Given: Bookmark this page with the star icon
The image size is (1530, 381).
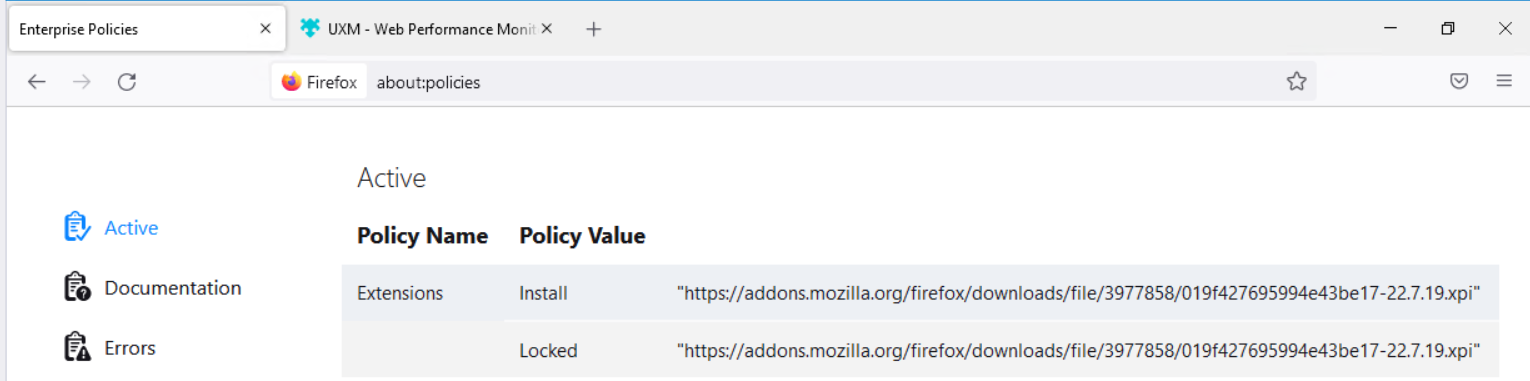Looking at the screenshot, I should (x=1296, y=82).
